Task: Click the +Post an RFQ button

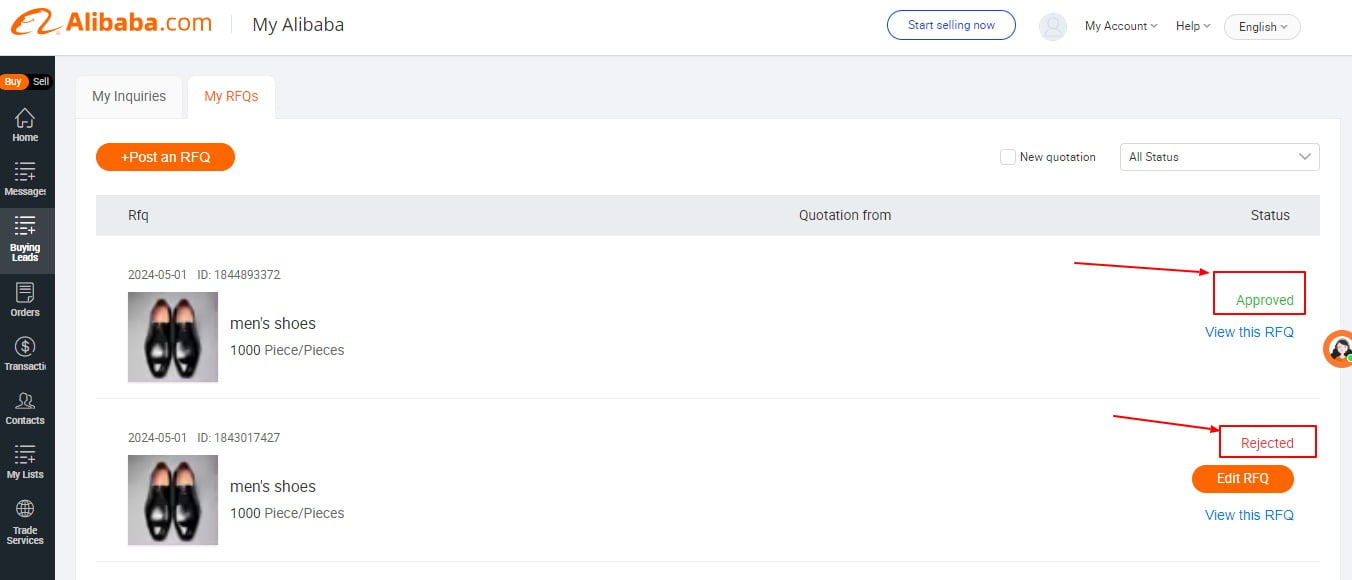Action: tap(165, 157)
